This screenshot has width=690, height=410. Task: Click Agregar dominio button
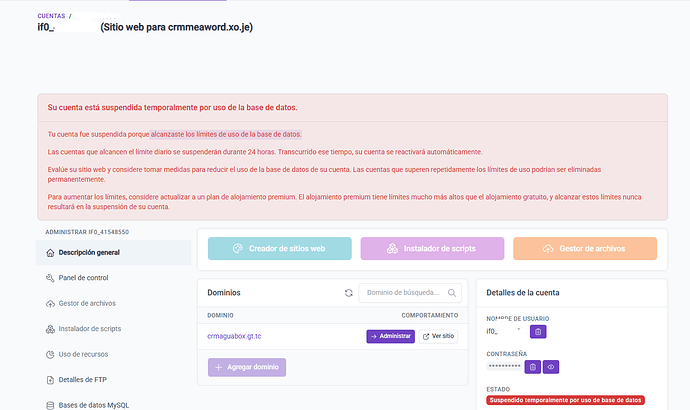[x=247, y=367]
